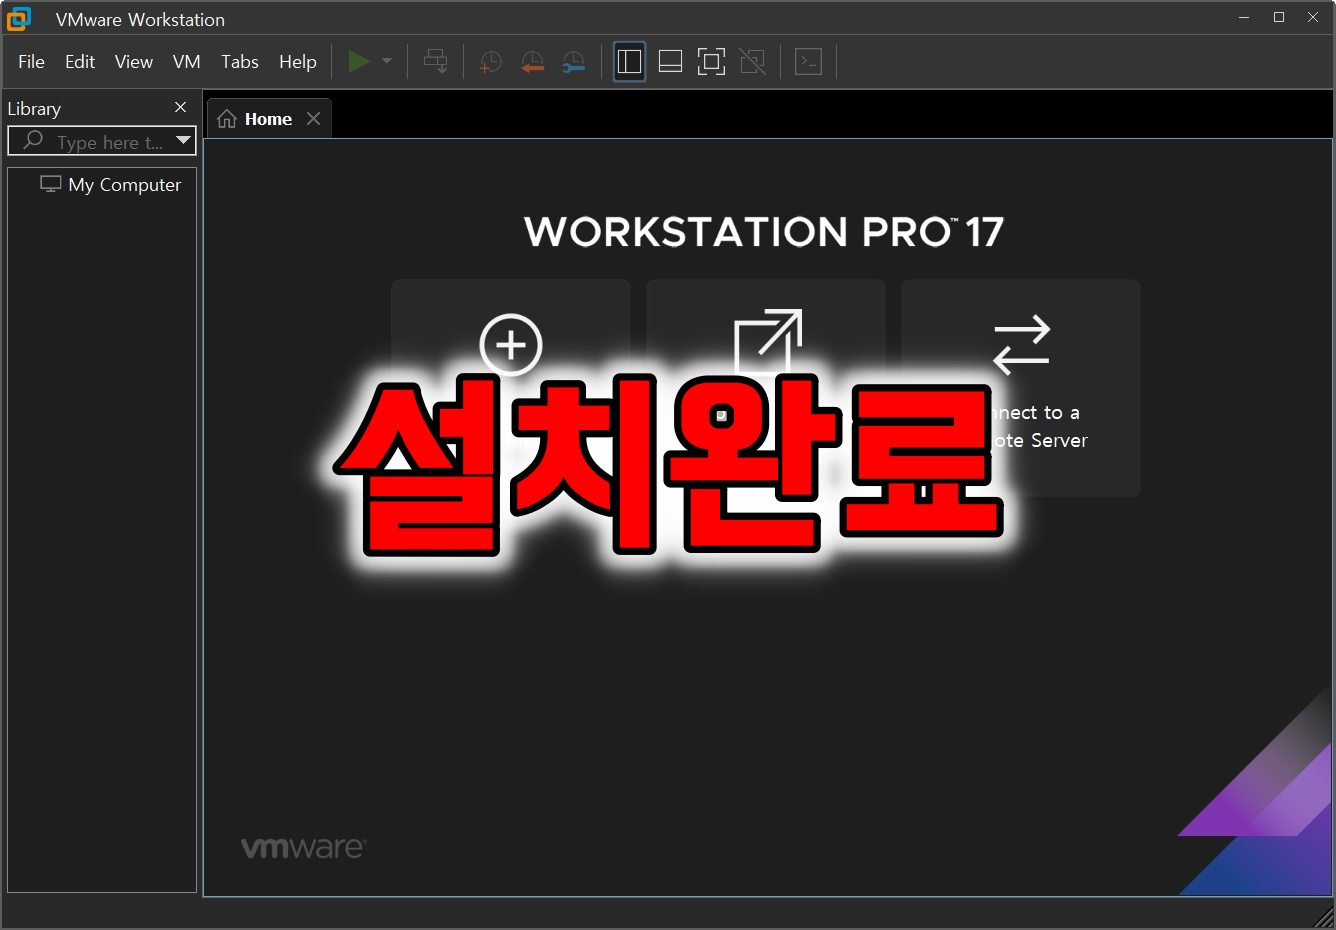Open the Help menu
This screenshot has width=1336, height=930.
pyautogui.click(x=298, y=62)
